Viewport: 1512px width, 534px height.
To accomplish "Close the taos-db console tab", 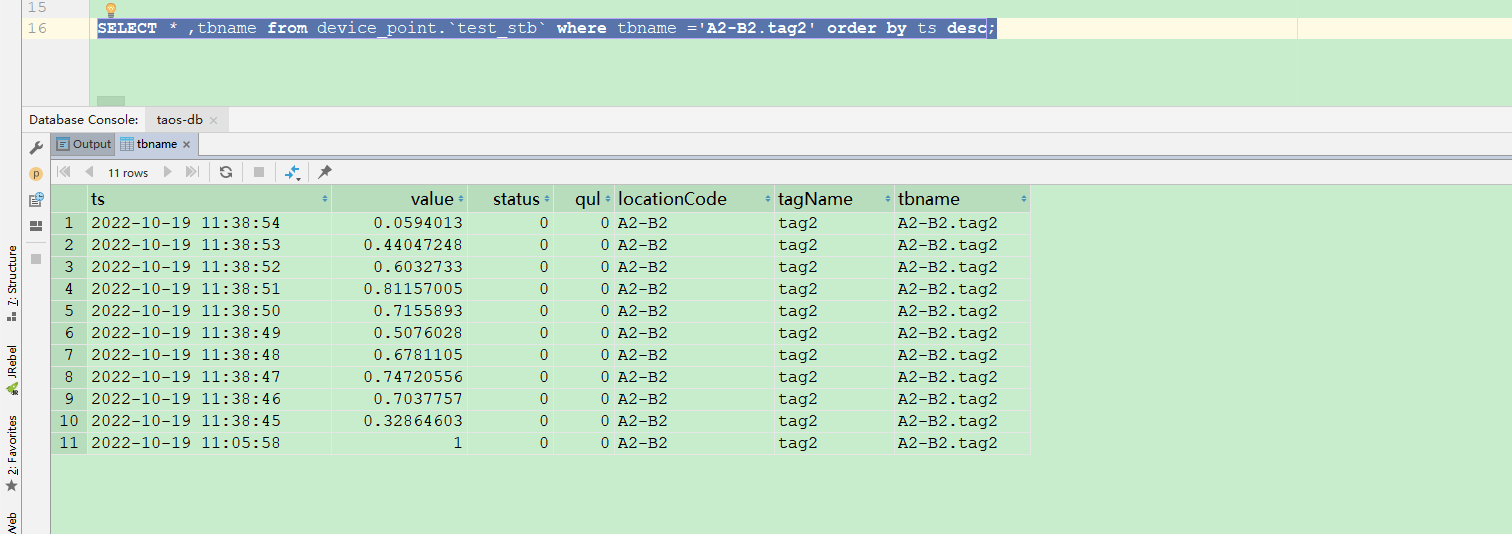I will pos(213,120).
